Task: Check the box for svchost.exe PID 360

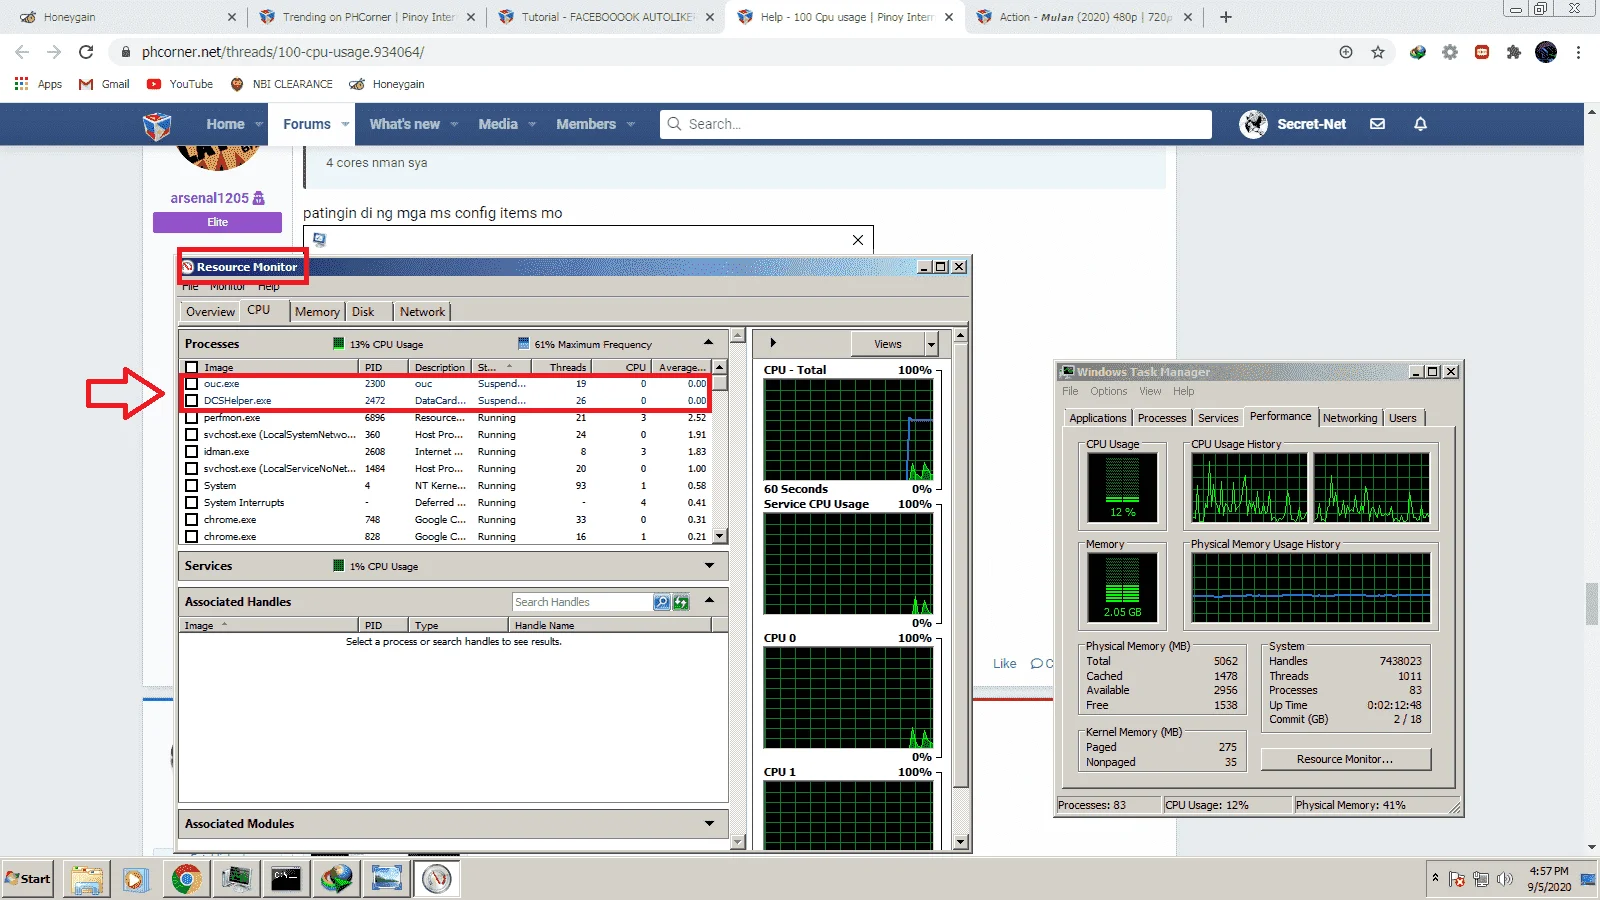Action: (x=191, y=435)
